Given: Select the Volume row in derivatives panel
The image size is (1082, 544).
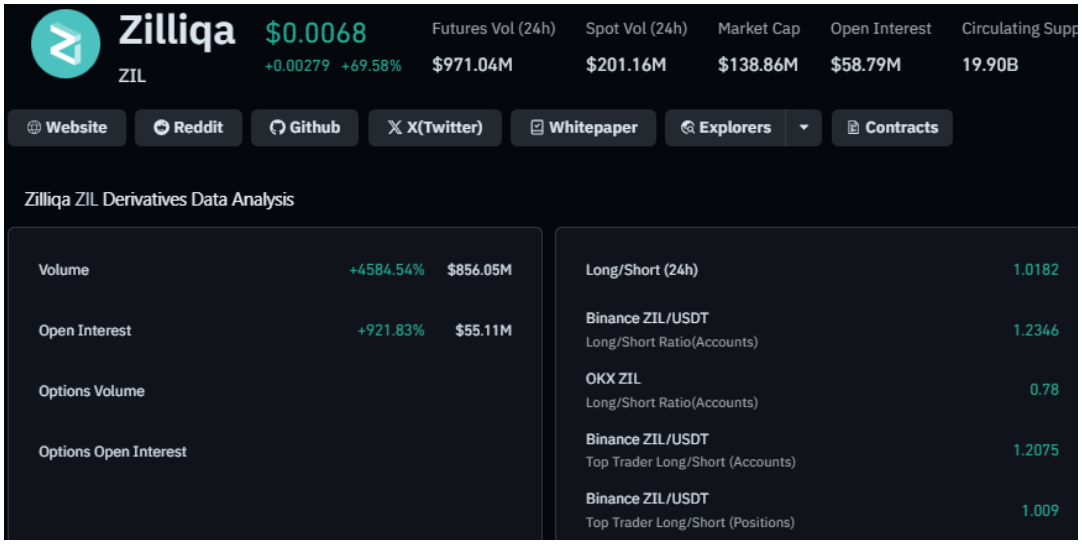Looking at the screenshot, I should click(274, 270).
